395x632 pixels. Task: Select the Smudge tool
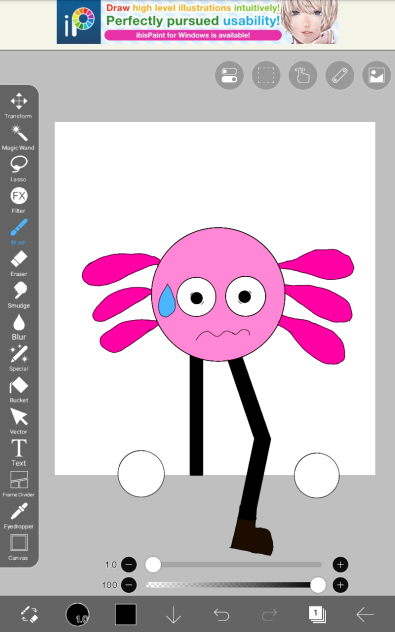19,295
